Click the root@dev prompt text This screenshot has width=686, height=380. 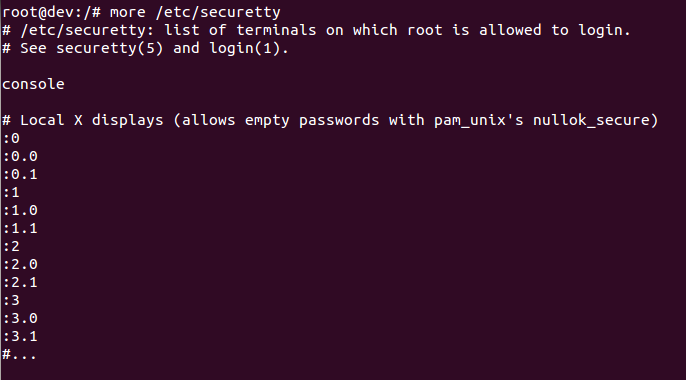[x=52, y=12]
